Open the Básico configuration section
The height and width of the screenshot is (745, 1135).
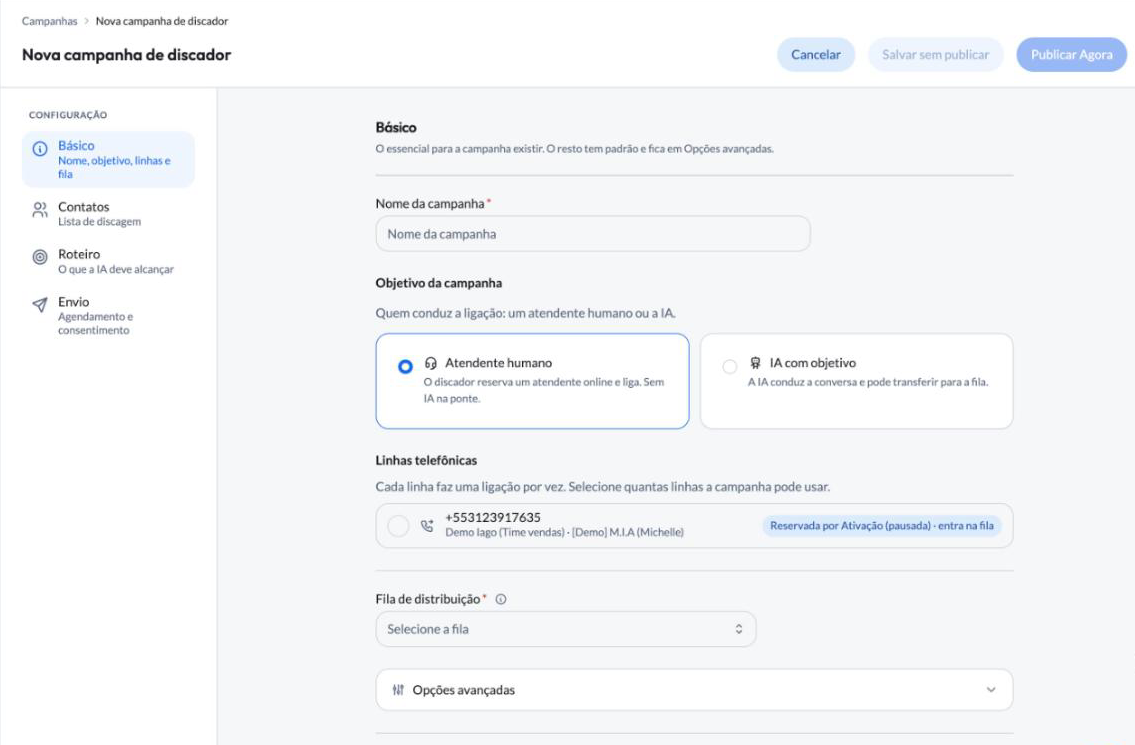pos(109,159)
